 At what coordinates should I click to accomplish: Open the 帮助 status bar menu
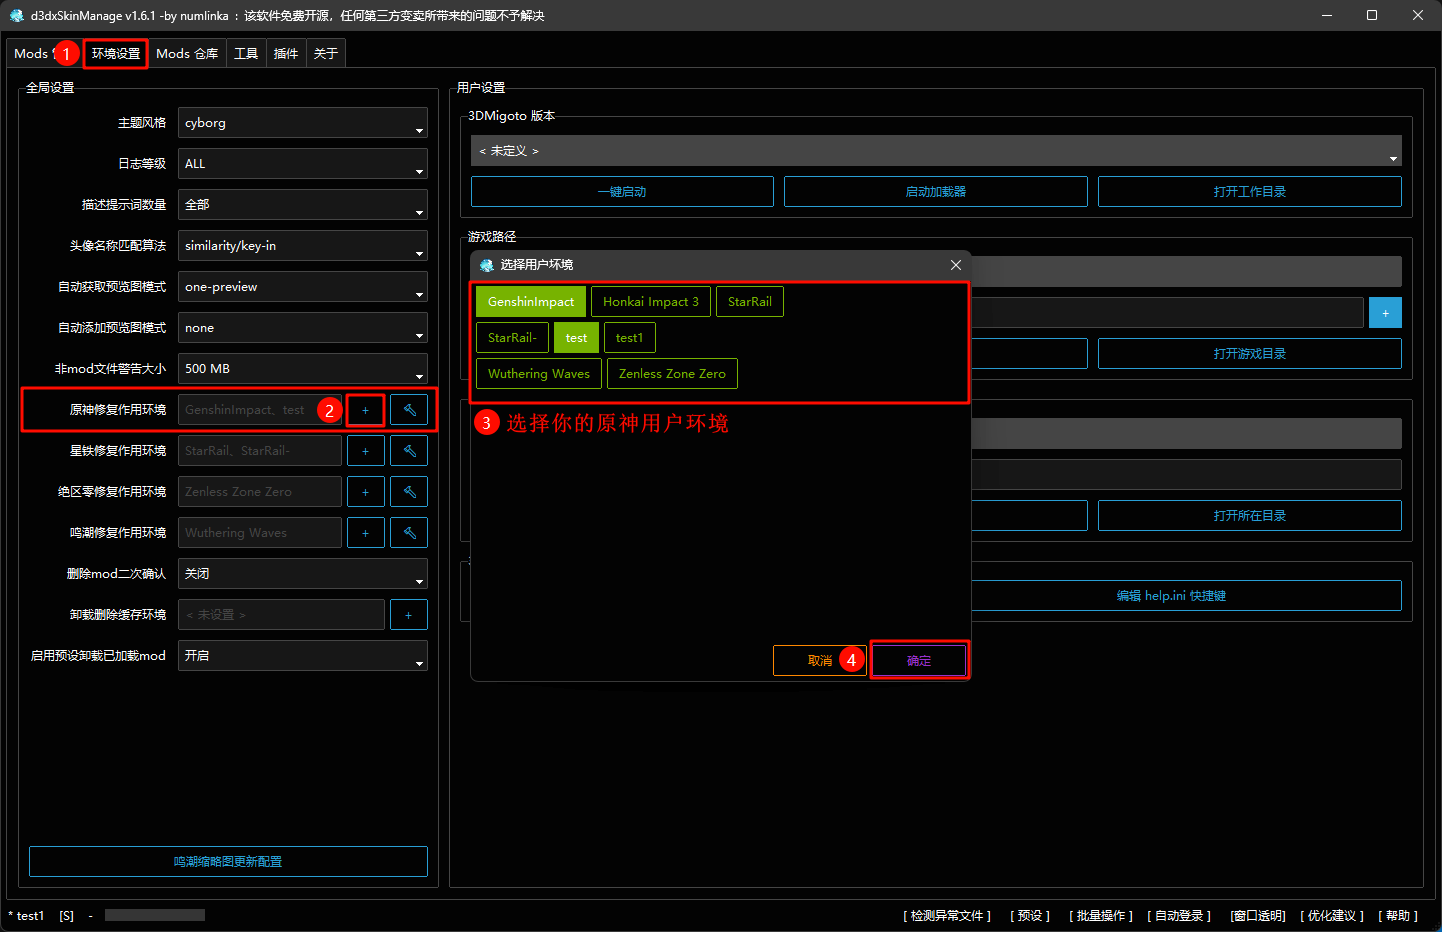(1398, 915)
